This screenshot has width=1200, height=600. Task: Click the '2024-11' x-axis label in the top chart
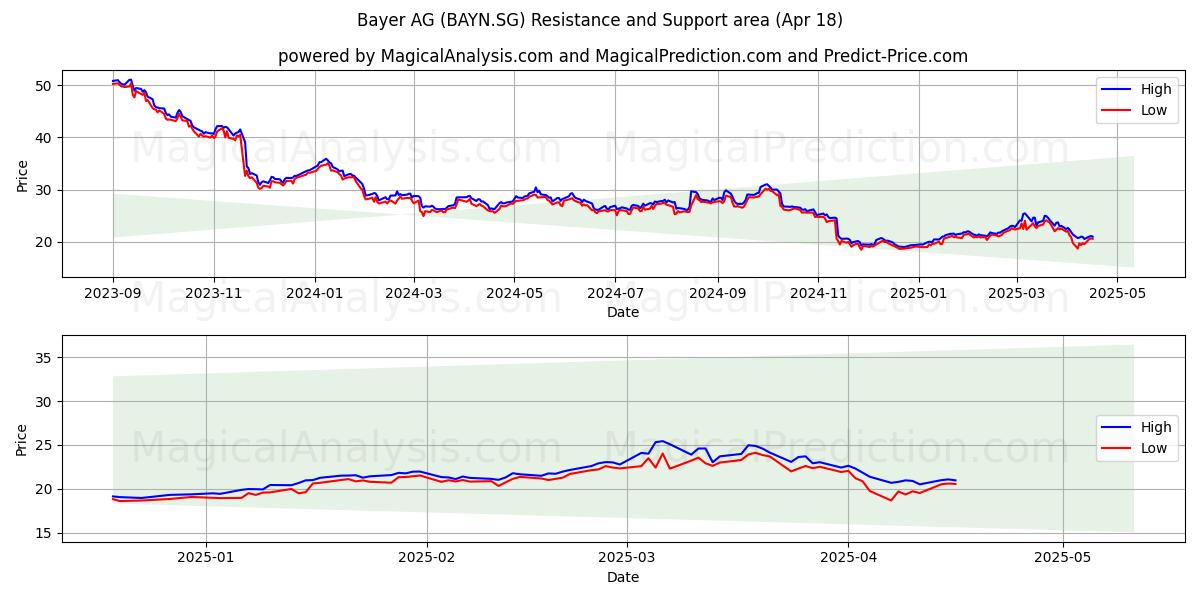click(818, 294)
